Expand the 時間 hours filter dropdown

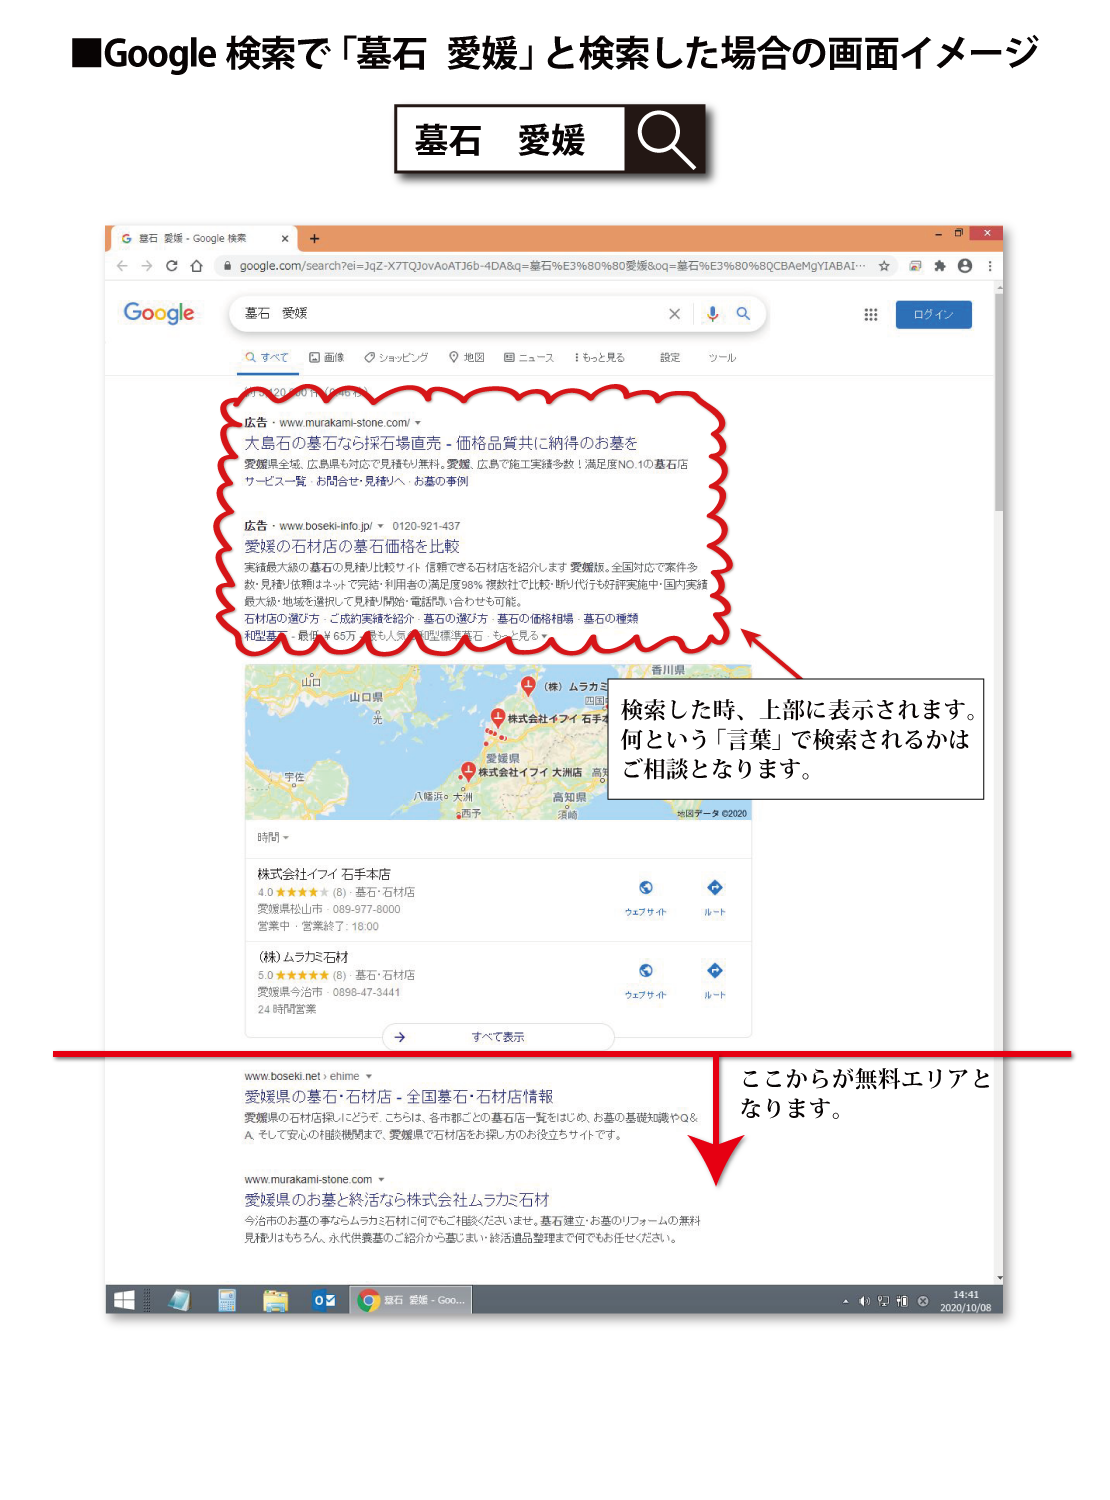point(273,838)
